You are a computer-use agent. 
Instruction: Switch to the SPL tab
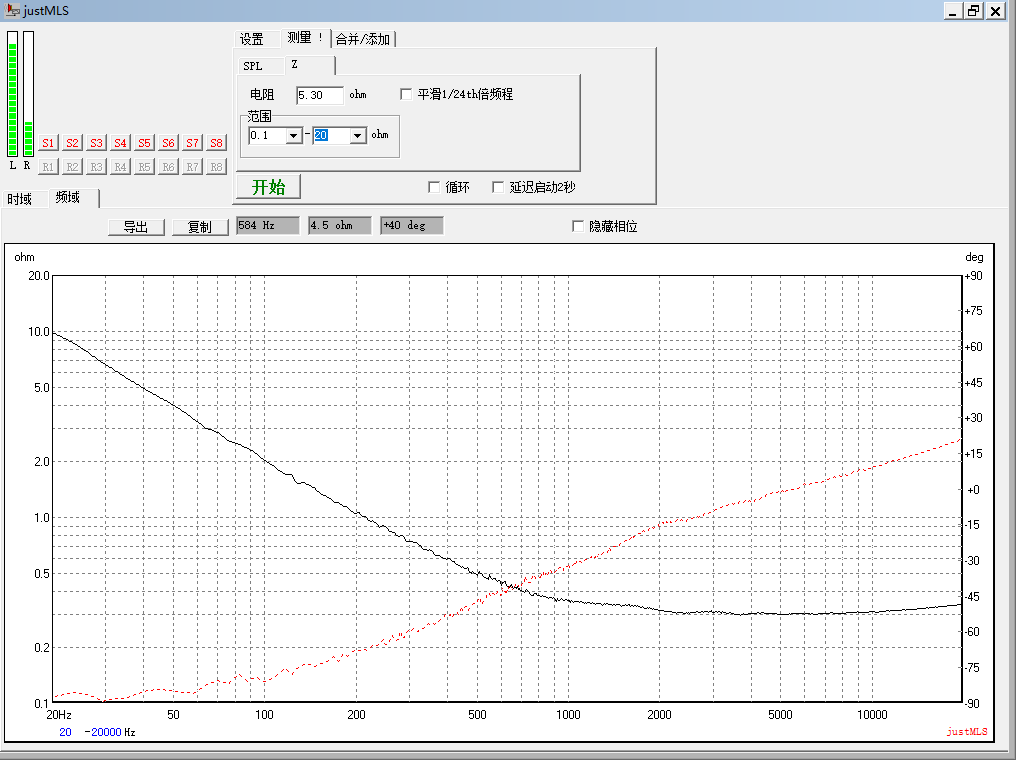253,66
